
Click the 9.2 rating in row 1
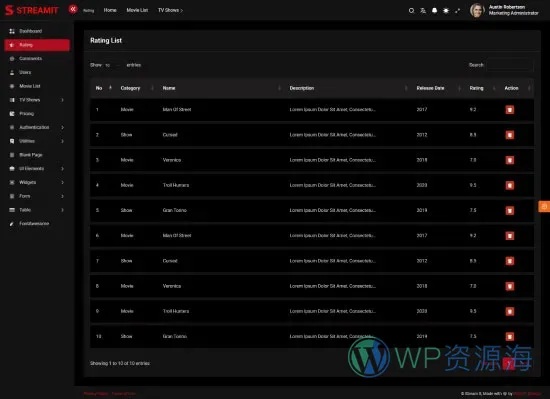tap(473, 109)
